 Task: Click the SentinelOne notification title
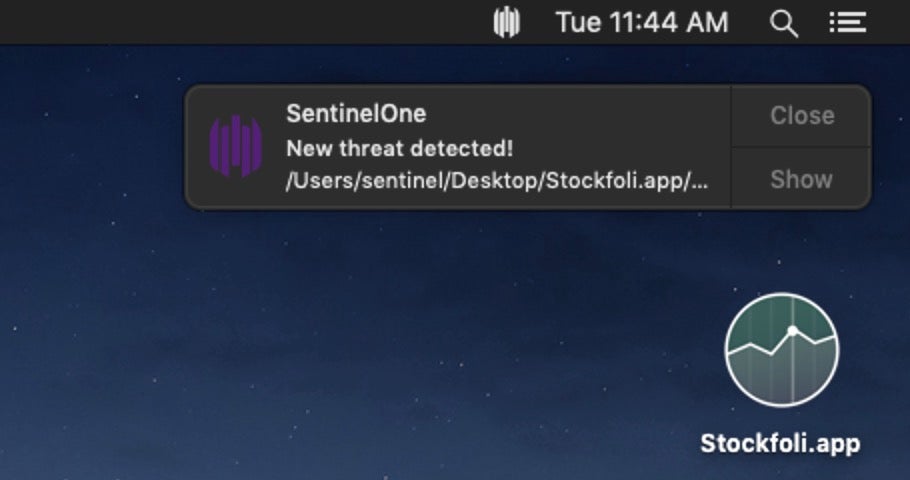coord(355,114)
